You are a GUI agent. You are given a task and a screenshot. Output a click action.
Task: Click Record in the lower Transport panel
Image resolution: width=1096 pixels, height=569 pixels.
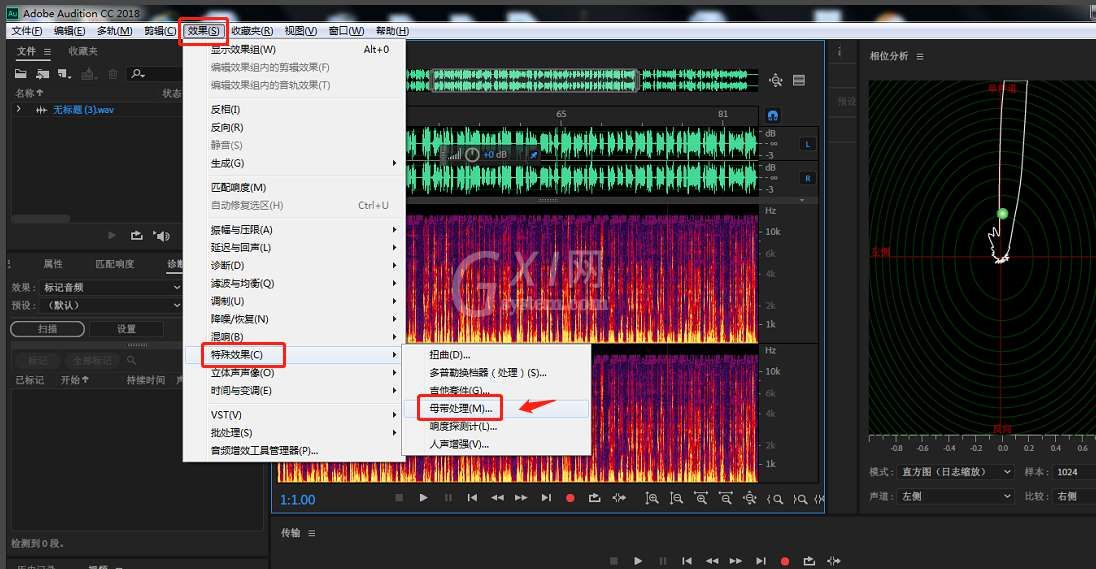click(x=785, y=561)
